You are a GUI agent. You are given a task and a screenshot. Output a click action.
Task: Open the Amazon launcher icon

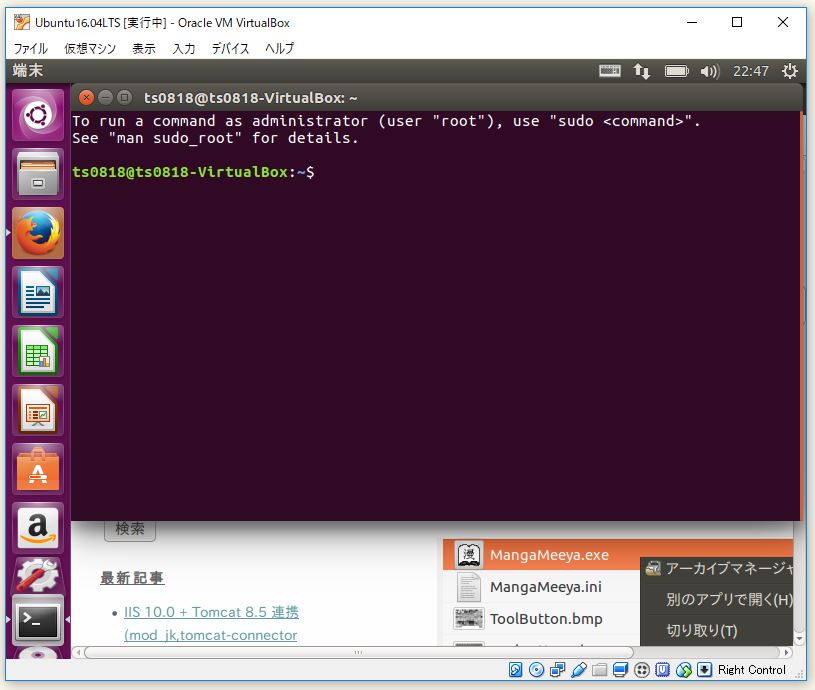click(x=38, y=528)
